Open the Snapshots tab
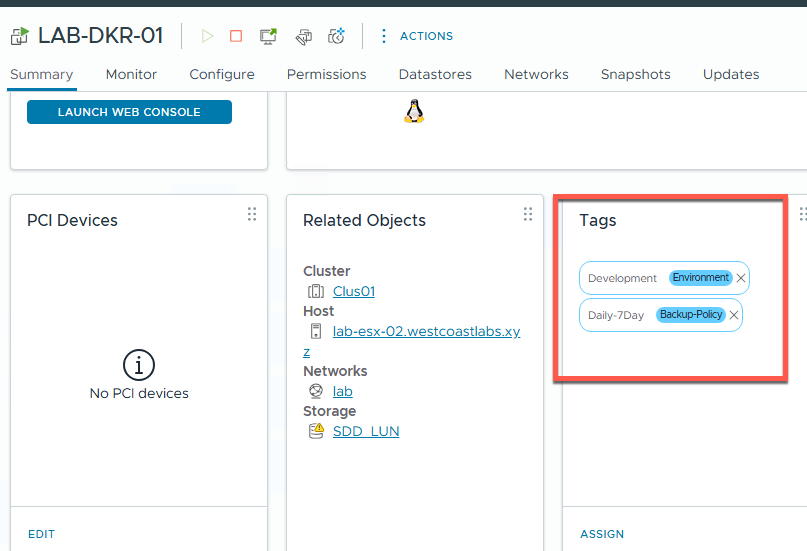The width and height of the screenshot is (807, 551). pos(635,74)
